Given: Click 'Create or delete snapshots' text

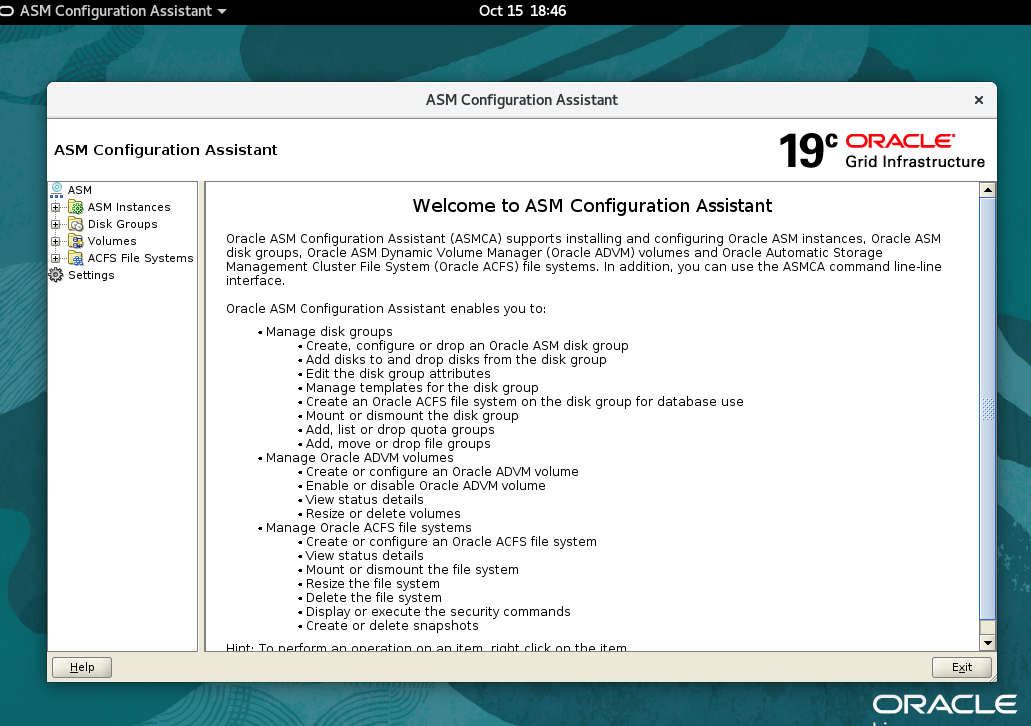Looking at the screenshot, I should pyautogui.click(x=392, y=625).
